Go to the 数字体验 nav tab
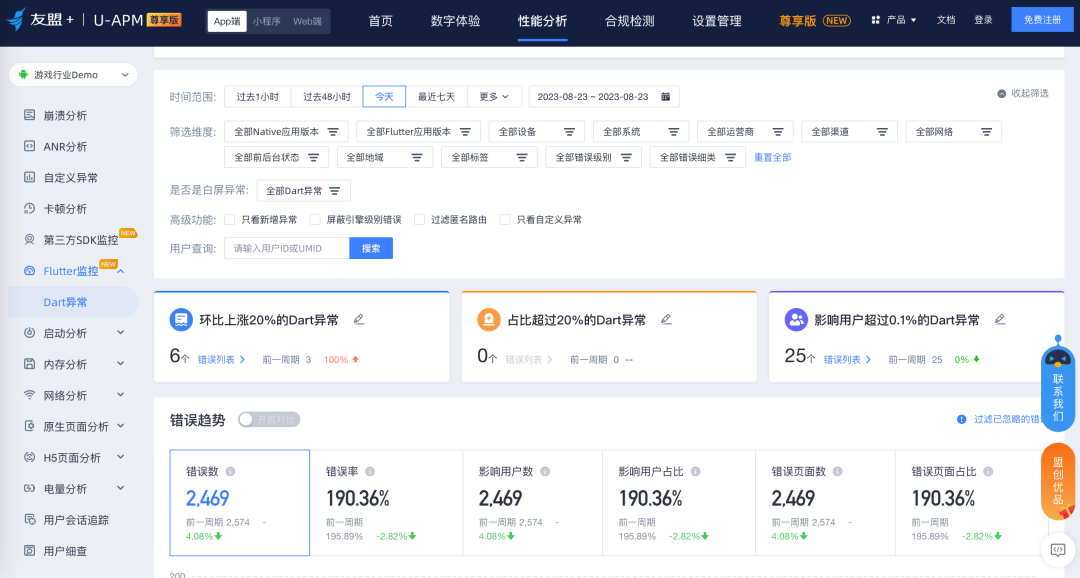This screenshot has height=578, width=1080. 455,21
